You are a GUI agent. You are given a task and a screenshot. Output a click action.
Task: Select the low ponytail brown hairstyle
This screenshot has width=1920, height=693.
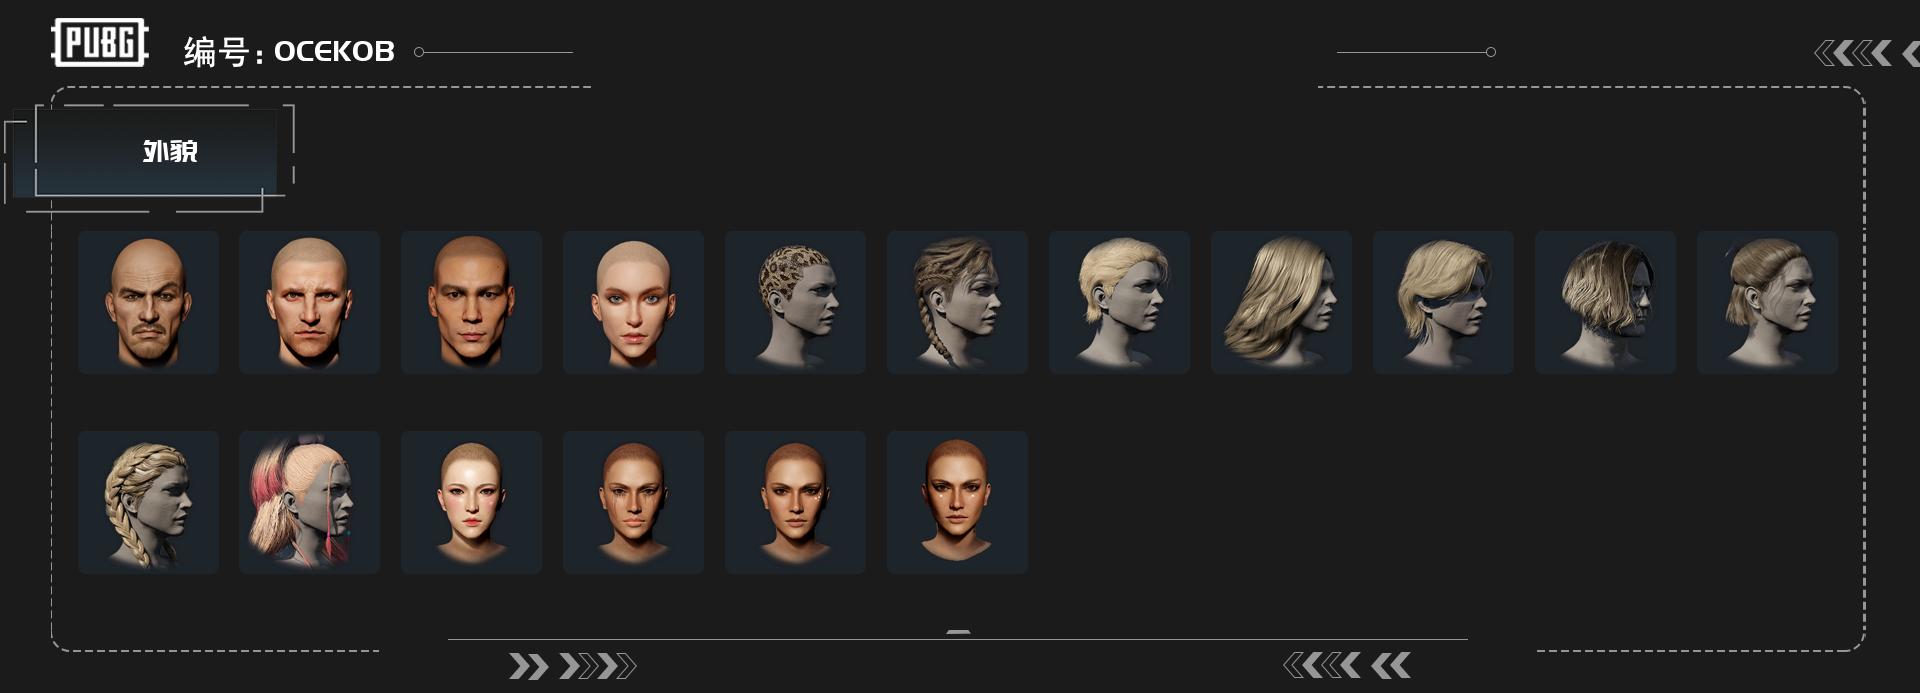click(x=1767, y=302)
